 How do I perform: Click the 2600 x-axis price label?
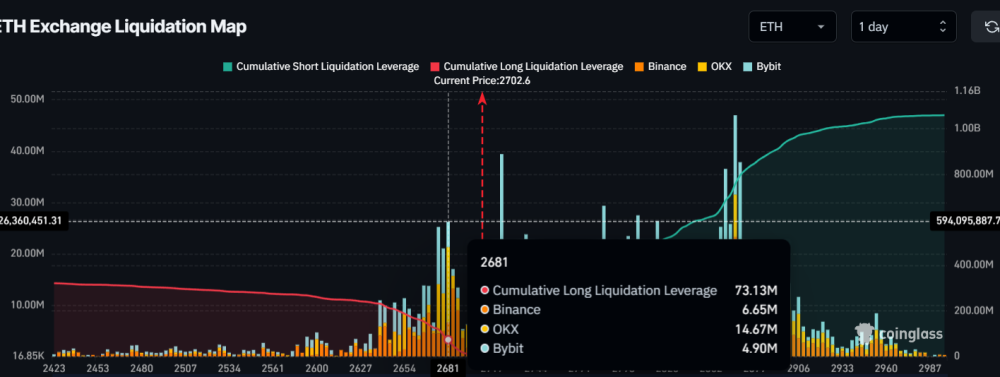(317, 369)
